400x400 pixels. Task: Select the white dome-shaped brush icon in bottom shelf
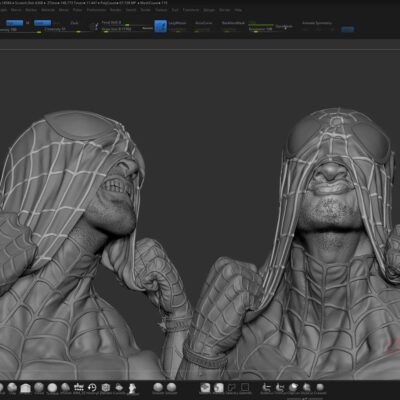tap(25, 388)
